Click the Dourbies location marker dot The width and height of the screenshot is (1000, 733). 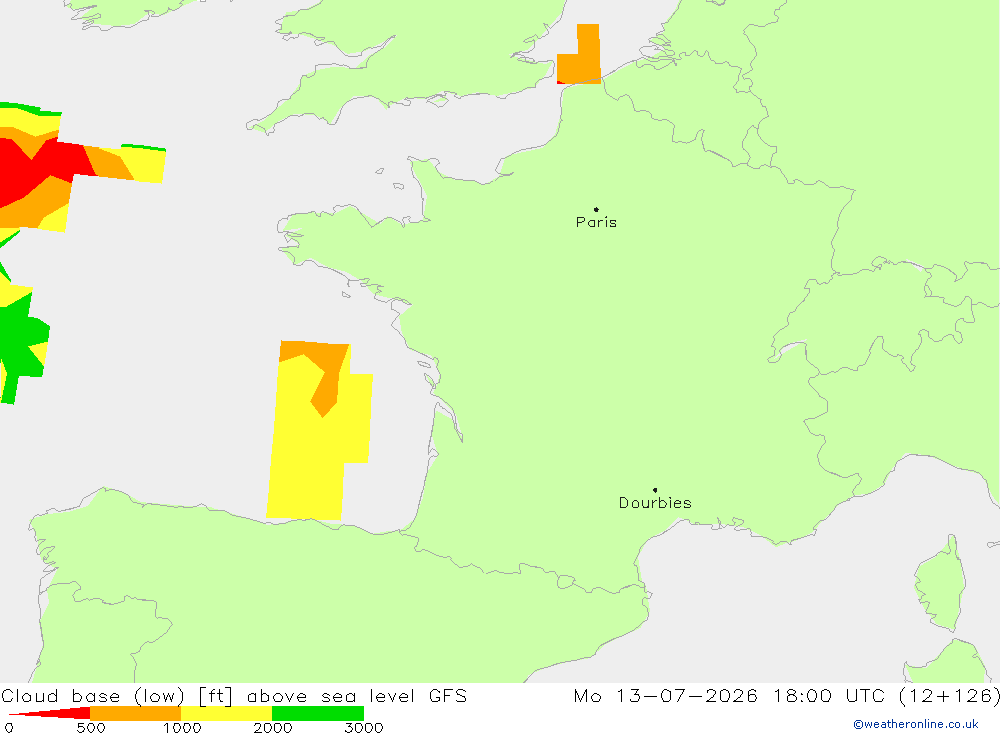tap(655, 490)
